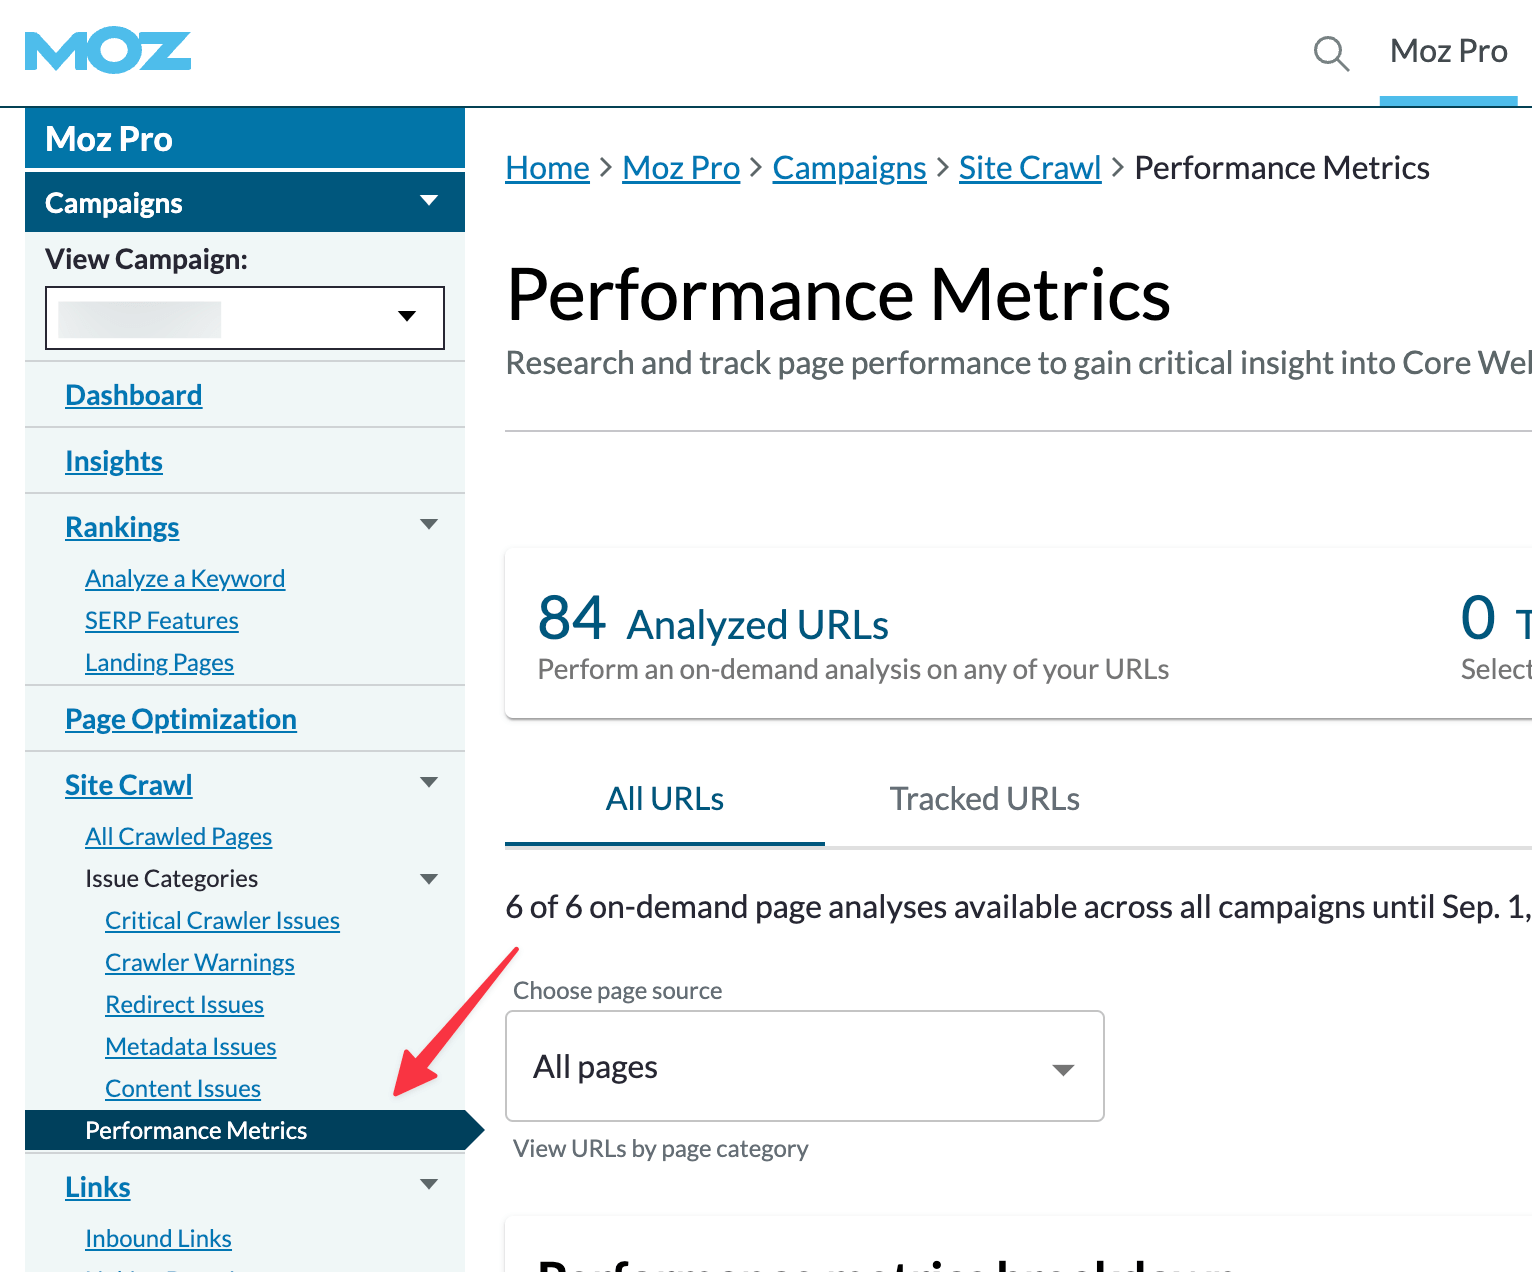
Task: Collapse the Campaigns section arrow
Action: (x=429, y=201)
